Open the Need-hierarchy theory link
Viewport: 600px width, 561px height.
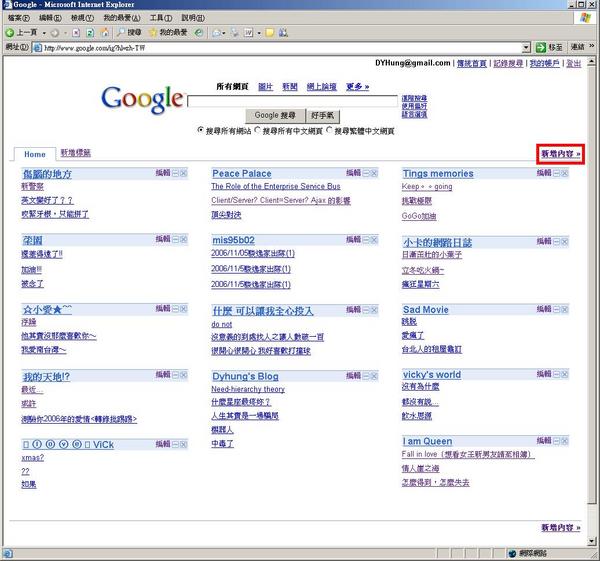click(x=248, y=389)
